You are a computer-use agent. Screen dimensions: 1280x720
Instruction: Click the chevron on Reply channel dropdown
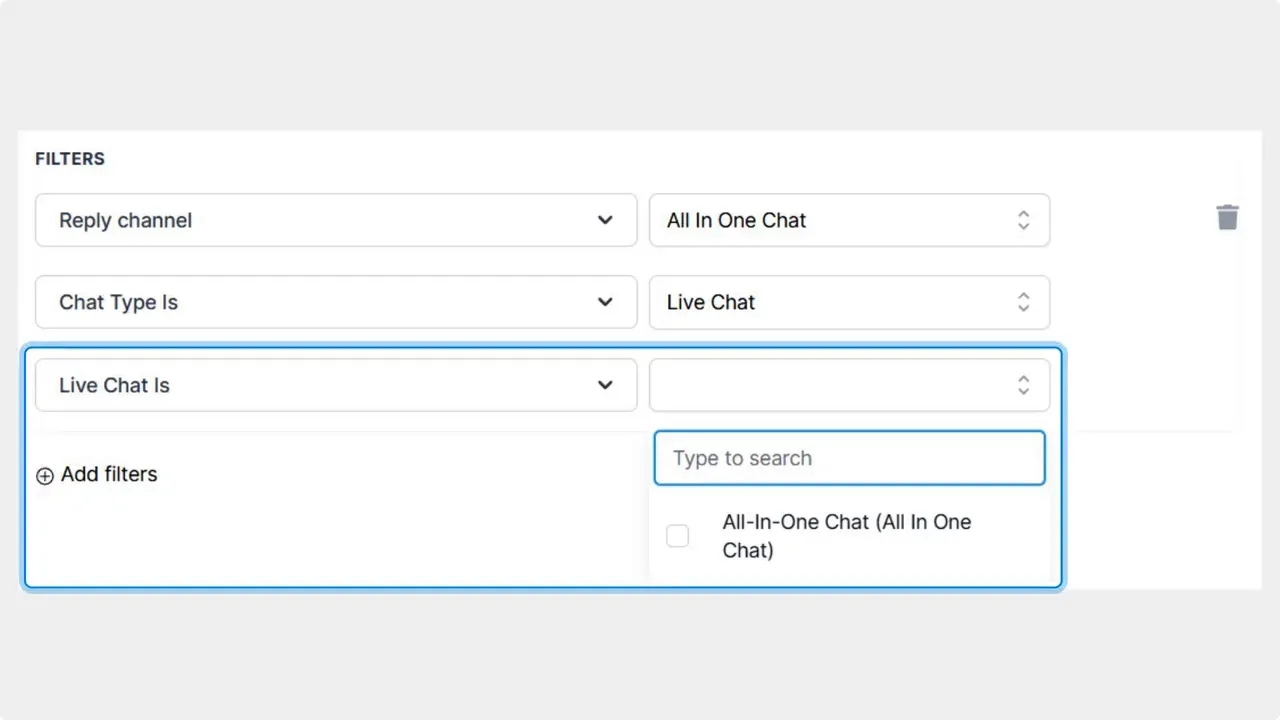click(x=605, y=220)
